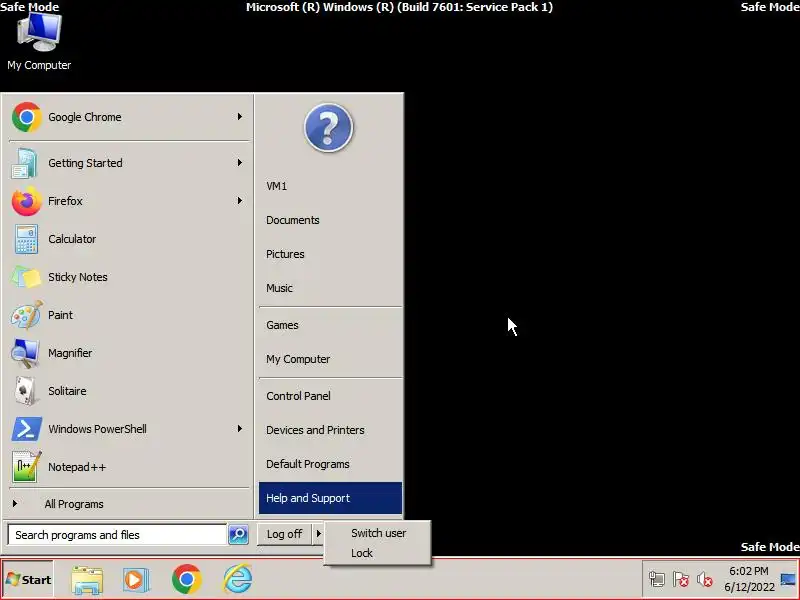Screen dimensions: 800x600
Task: Open Windows Media Player on taskbar
Action: pos(136,580)
